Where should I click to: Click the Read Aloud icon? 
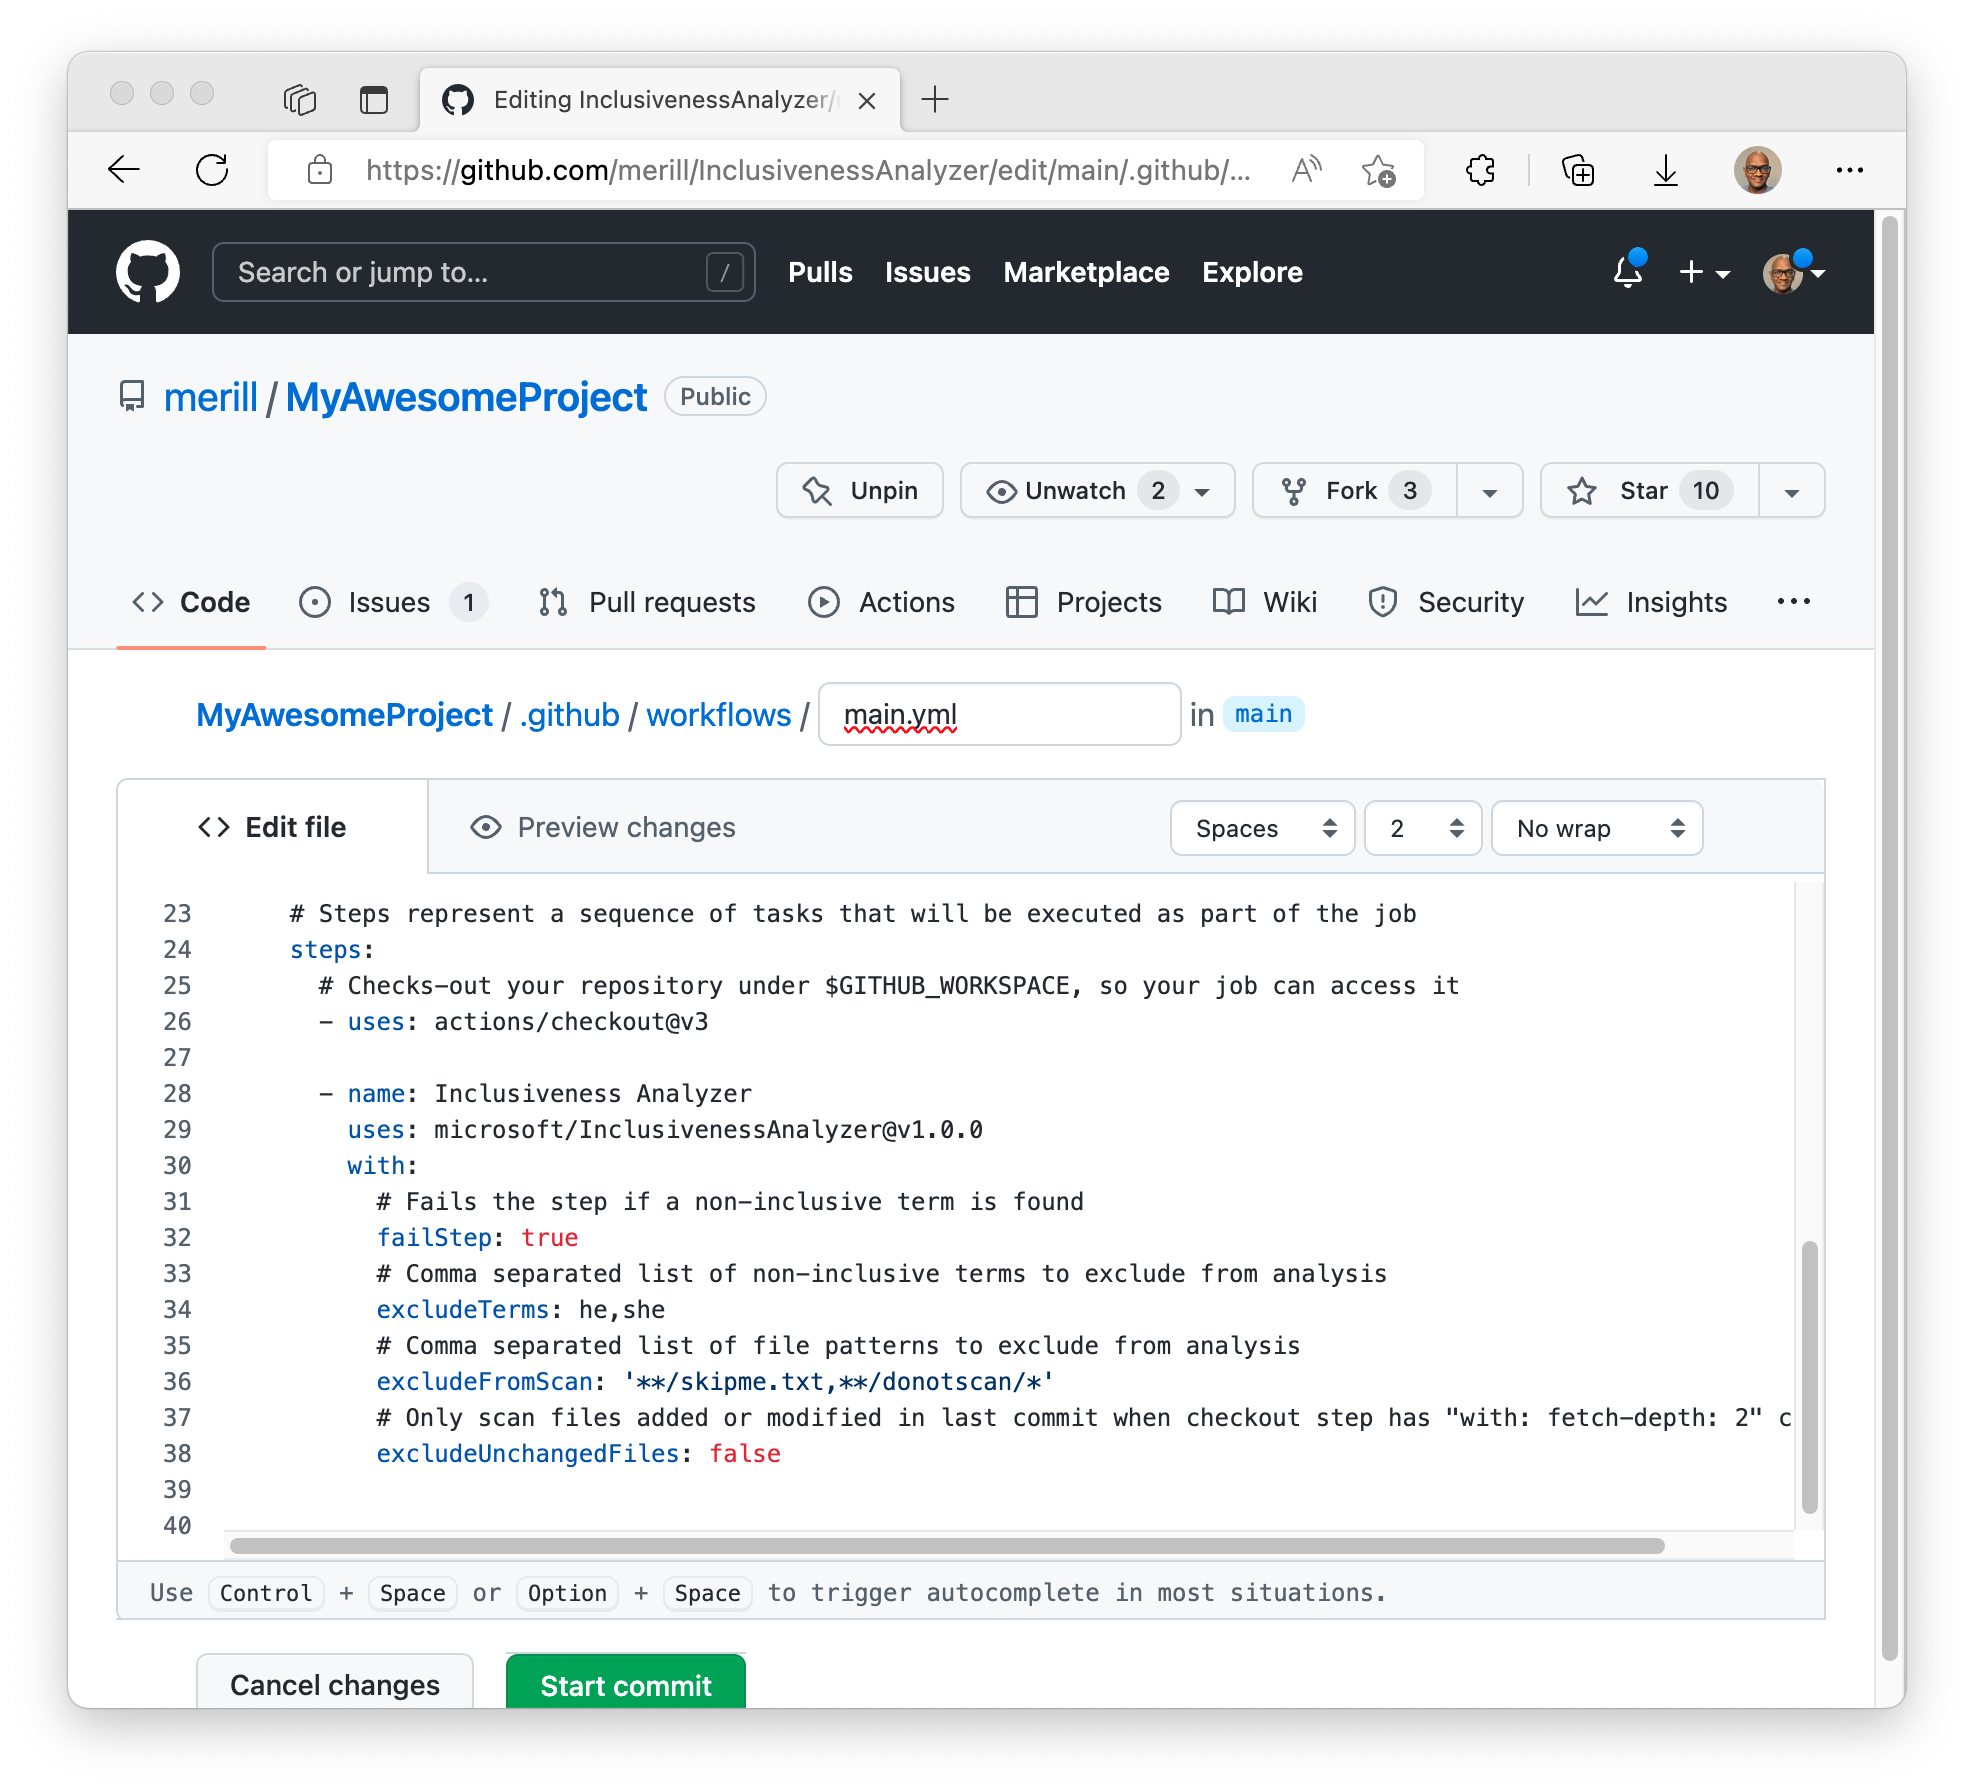[x=1306, y=170]
